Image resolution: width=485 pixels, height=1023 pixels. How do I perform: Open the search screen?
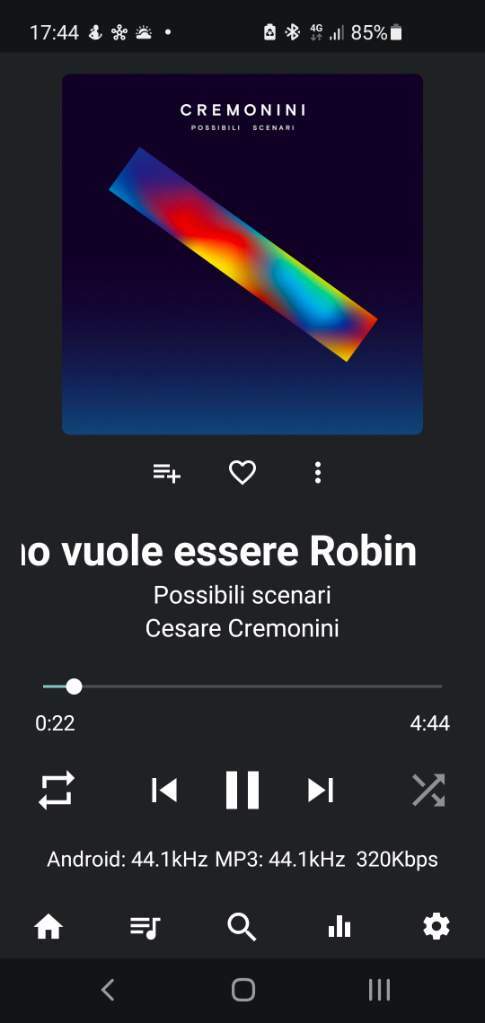point(242,926)
